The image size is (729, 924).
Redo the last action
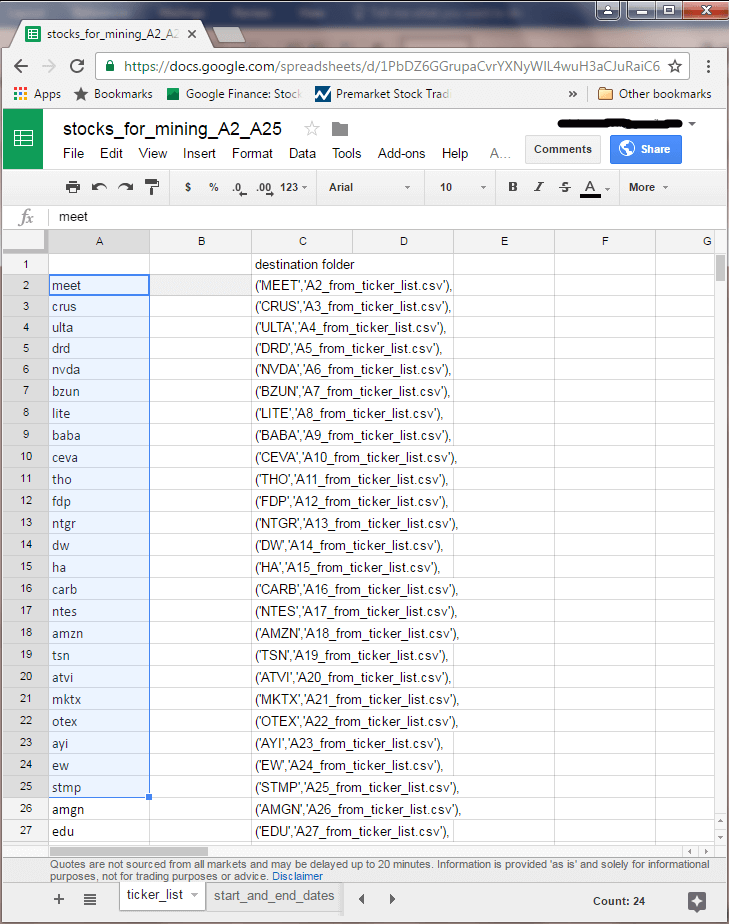coord(125,187)
